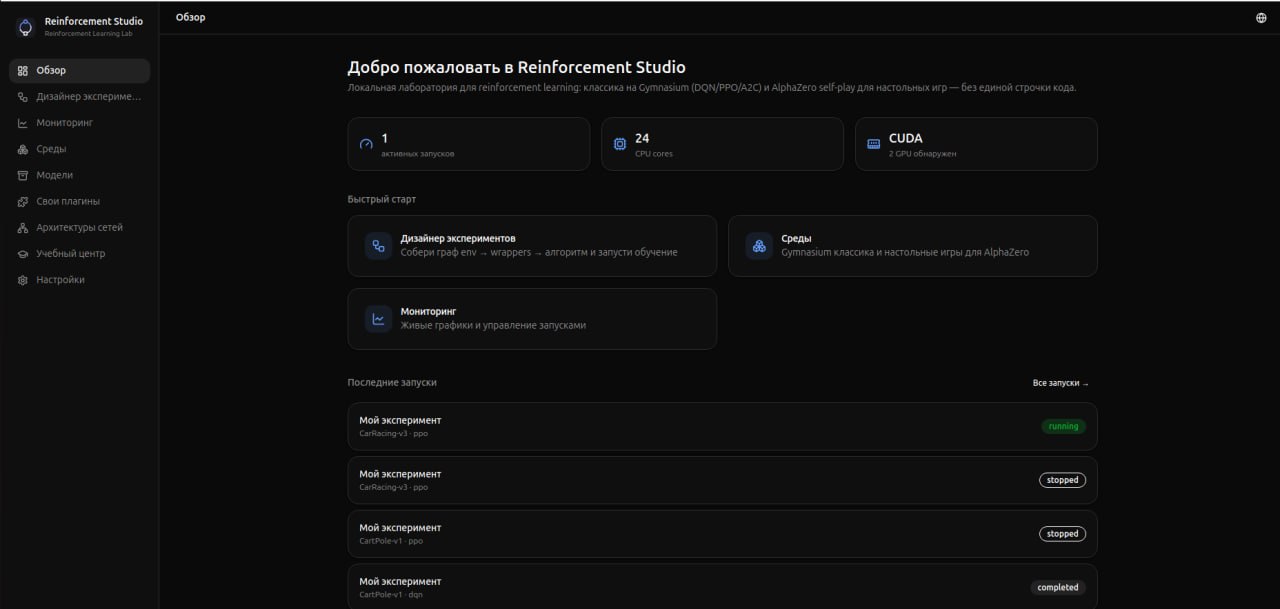Click the Архитектуры сетей network icon

23,228
